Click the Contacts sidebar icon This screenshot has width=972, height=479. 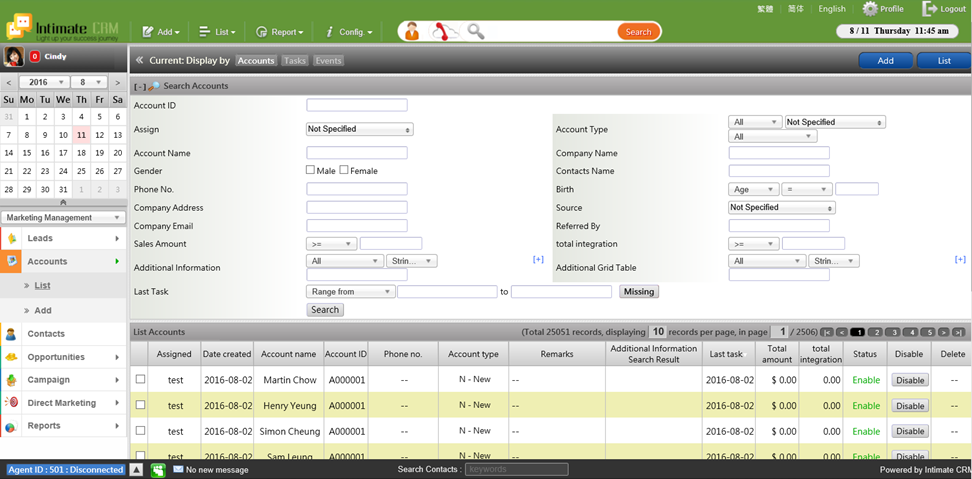[x=11, y=334]
